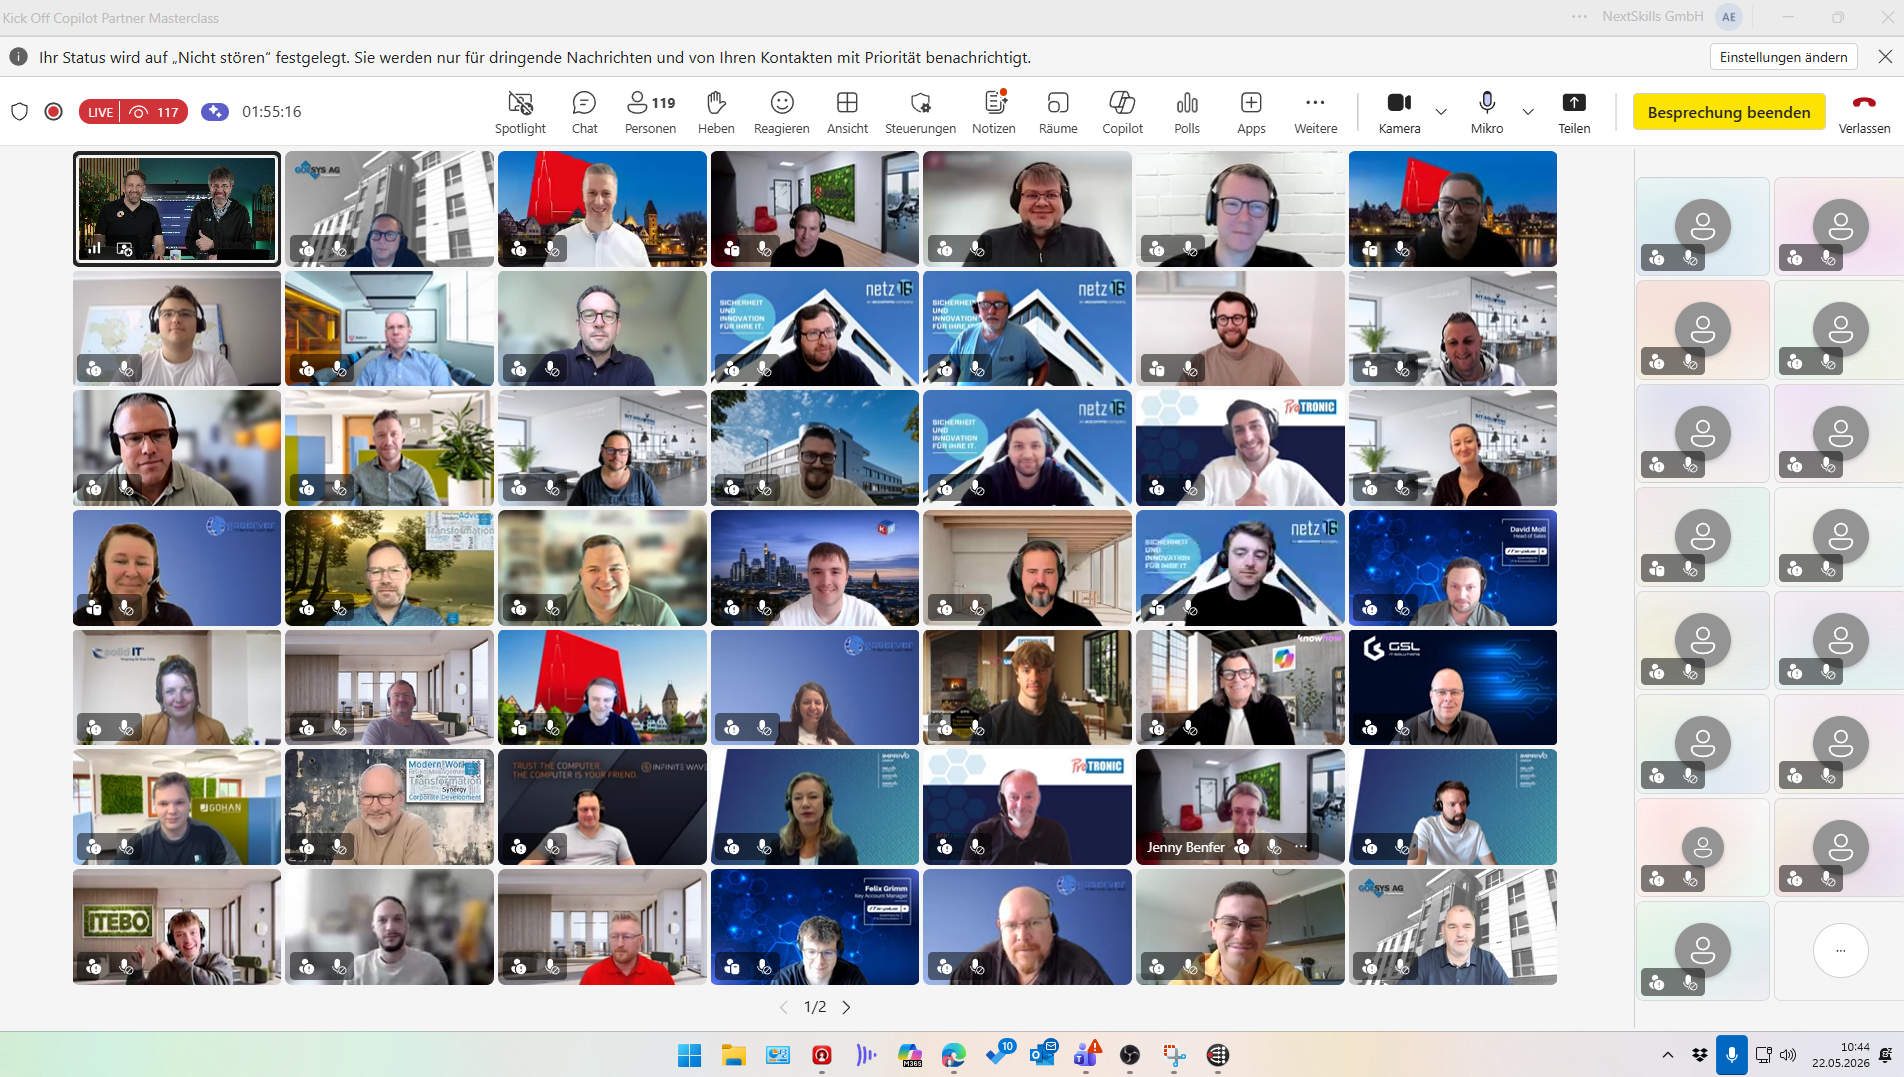Image resolution: width=1904 pixels, height=1077 pixels.
Task: Open the Reagieren reactions picker
Action: (782, 112)
